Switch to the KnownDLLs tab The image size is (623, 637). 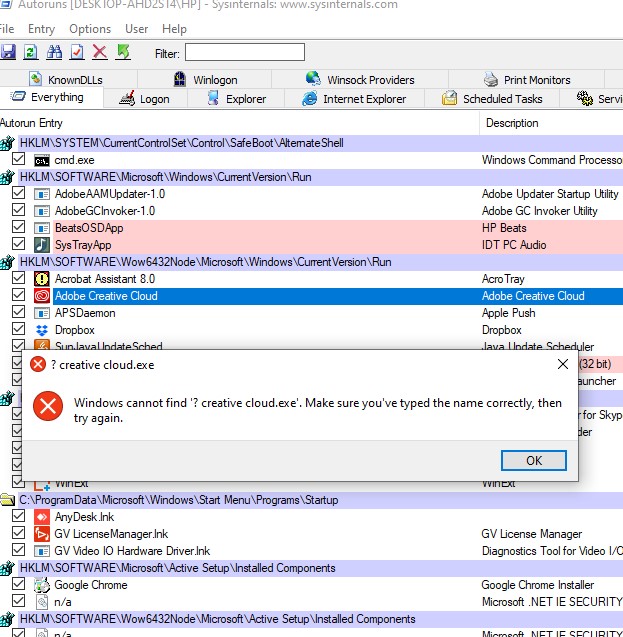click(x=68, y=79)
